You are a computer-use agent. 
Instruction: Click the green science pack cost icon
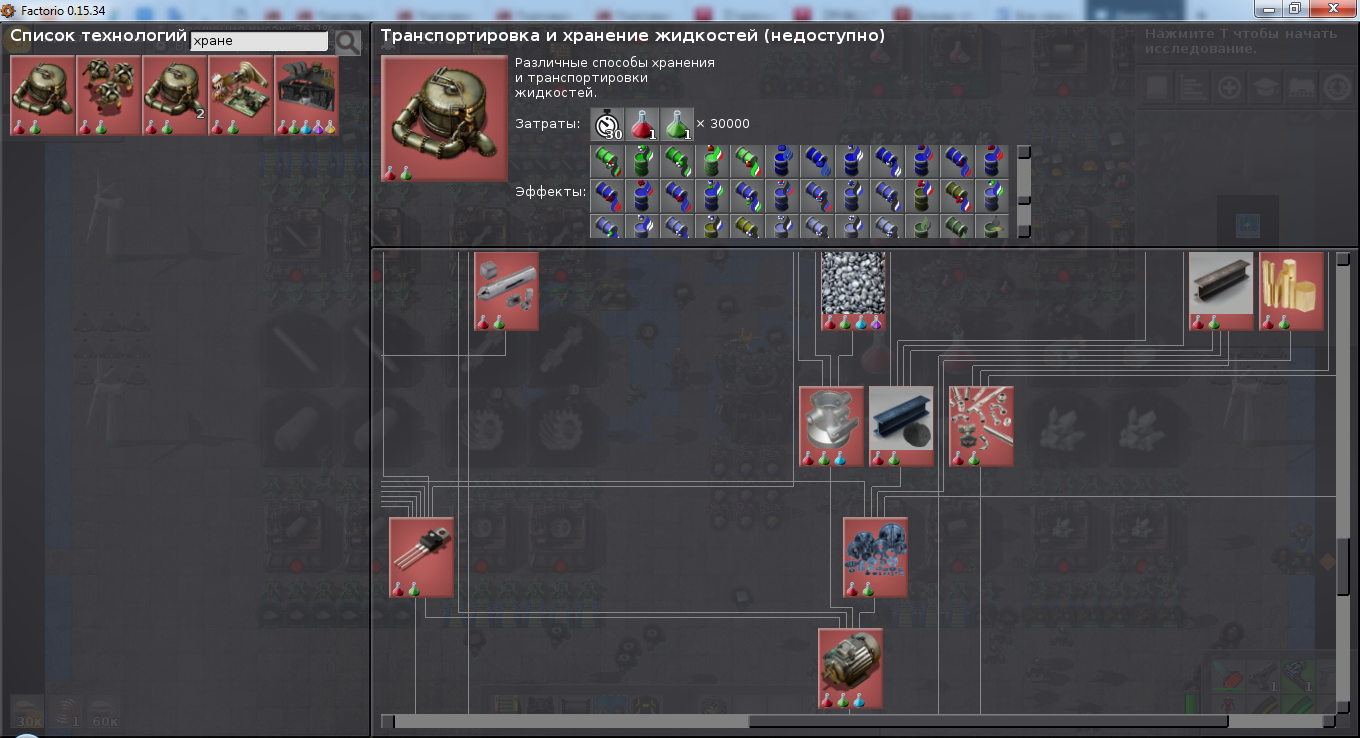677,124
